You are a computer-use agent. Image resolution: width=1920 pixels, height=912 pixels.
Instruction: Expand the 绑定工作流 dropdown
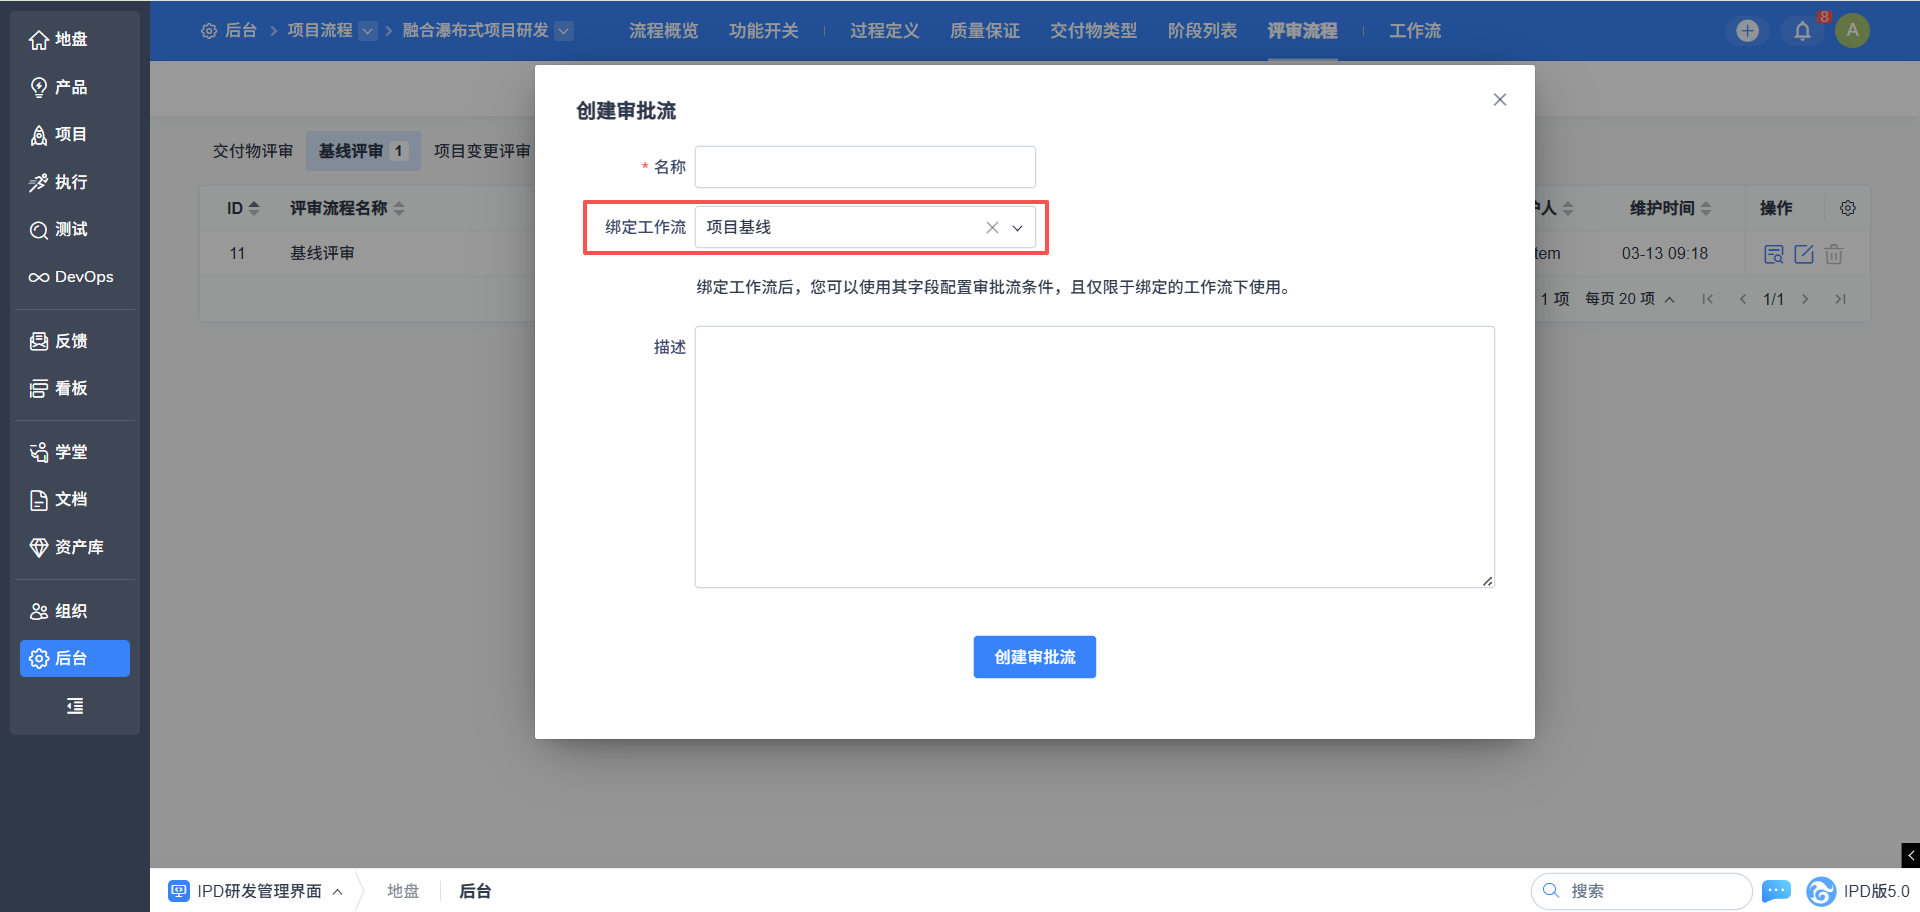click(x=1018, y=228)
